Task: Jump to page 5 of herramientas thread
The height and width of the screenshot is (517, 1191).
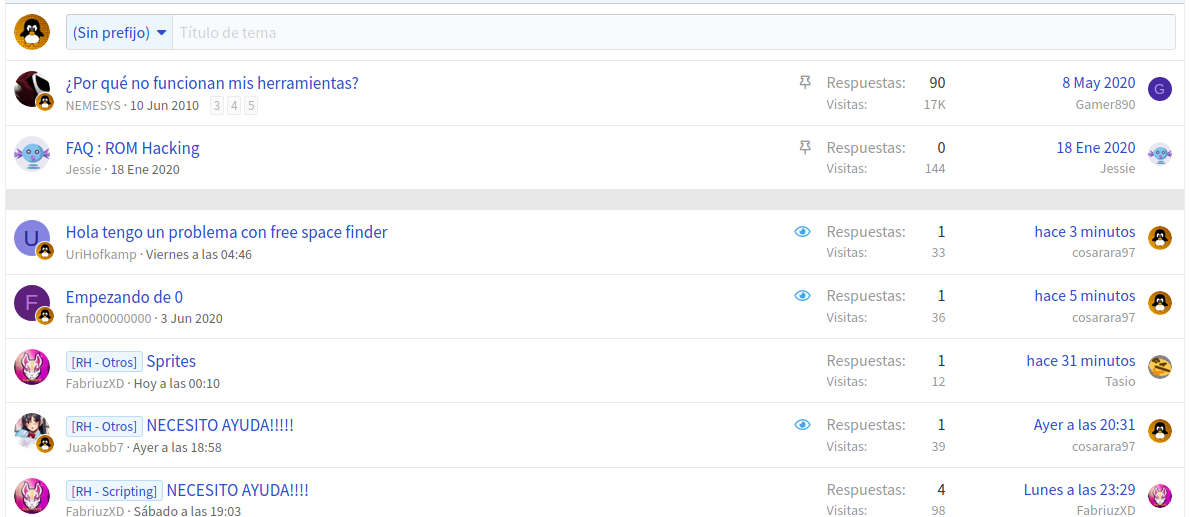Action: click(251, 105)
